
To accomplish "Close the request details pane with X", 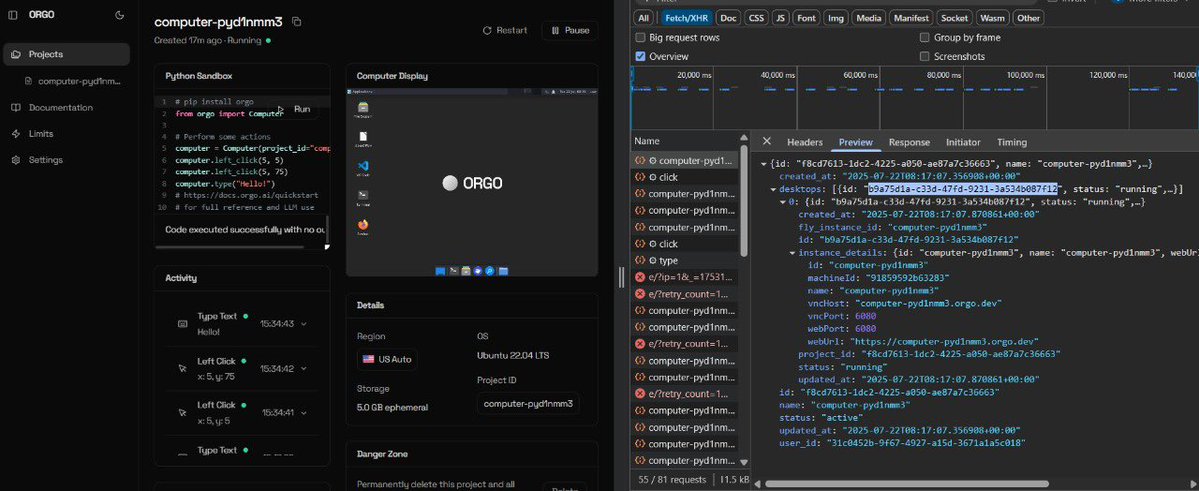I will click(767, 142).
